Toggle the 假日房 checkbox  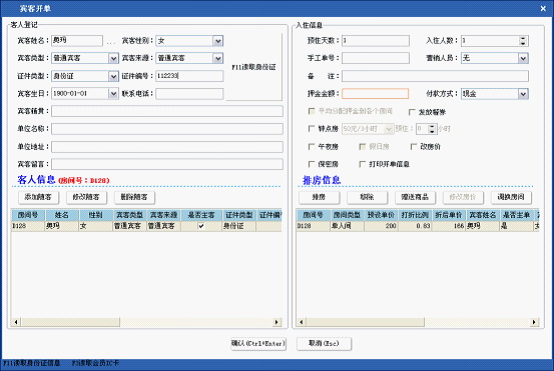click(x=362, y=146)
